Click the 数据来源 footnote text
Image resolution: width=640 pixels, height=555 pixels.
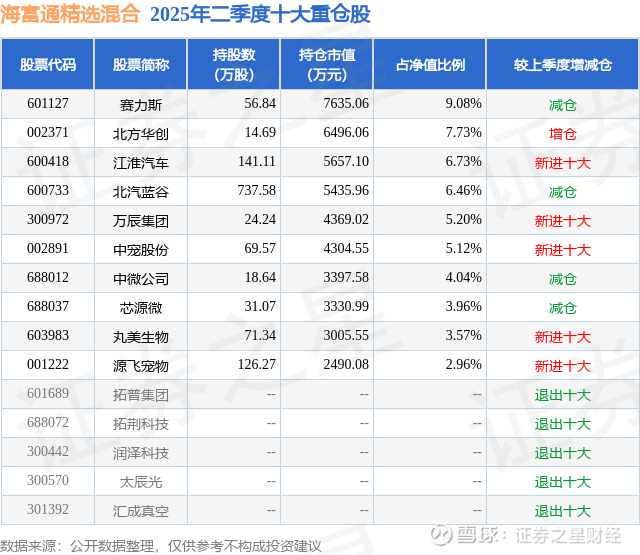[161, 546]
